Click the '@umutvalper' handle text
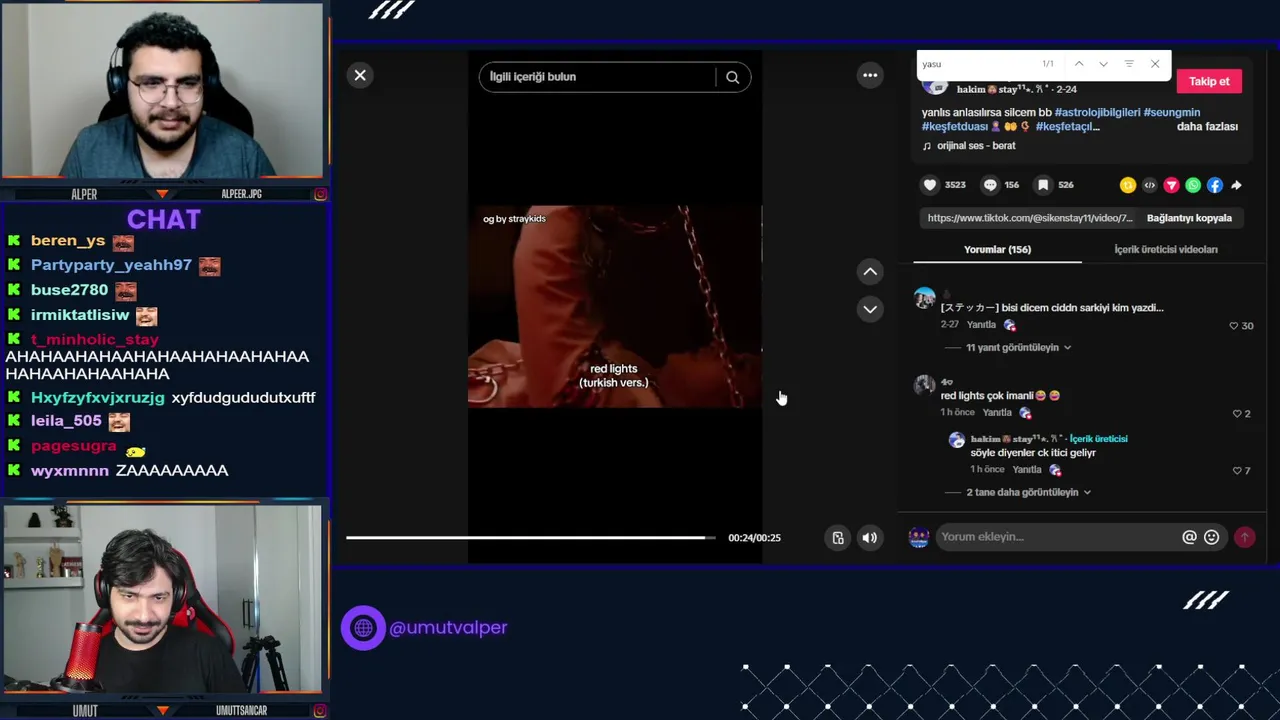The image size is (1280, 720). [448, 628]
